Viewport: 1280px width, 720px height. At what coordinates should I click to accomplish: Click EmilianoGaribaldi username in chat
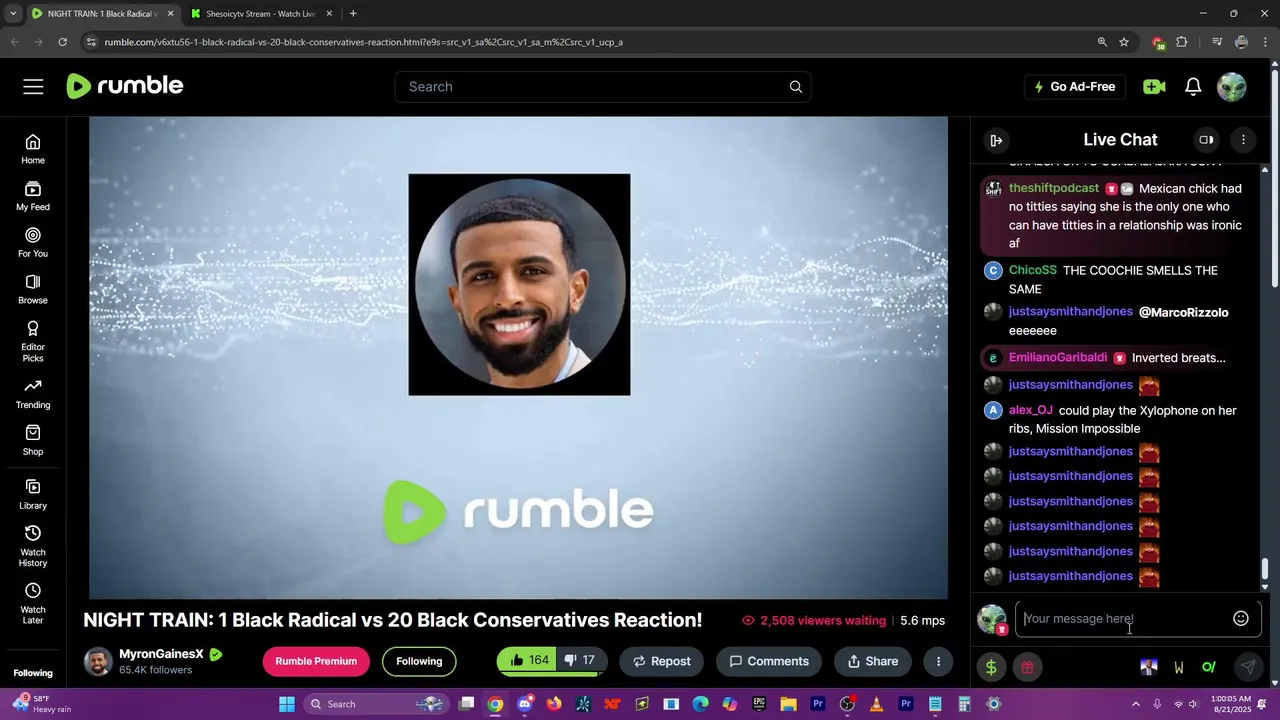[1058, 357]
